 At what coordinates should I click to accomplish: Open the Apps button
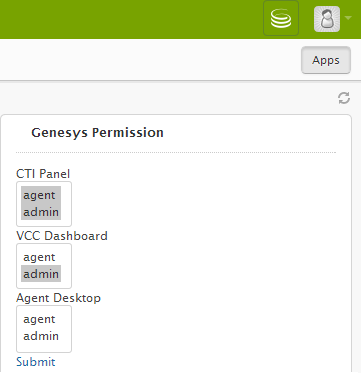(326, 60)
